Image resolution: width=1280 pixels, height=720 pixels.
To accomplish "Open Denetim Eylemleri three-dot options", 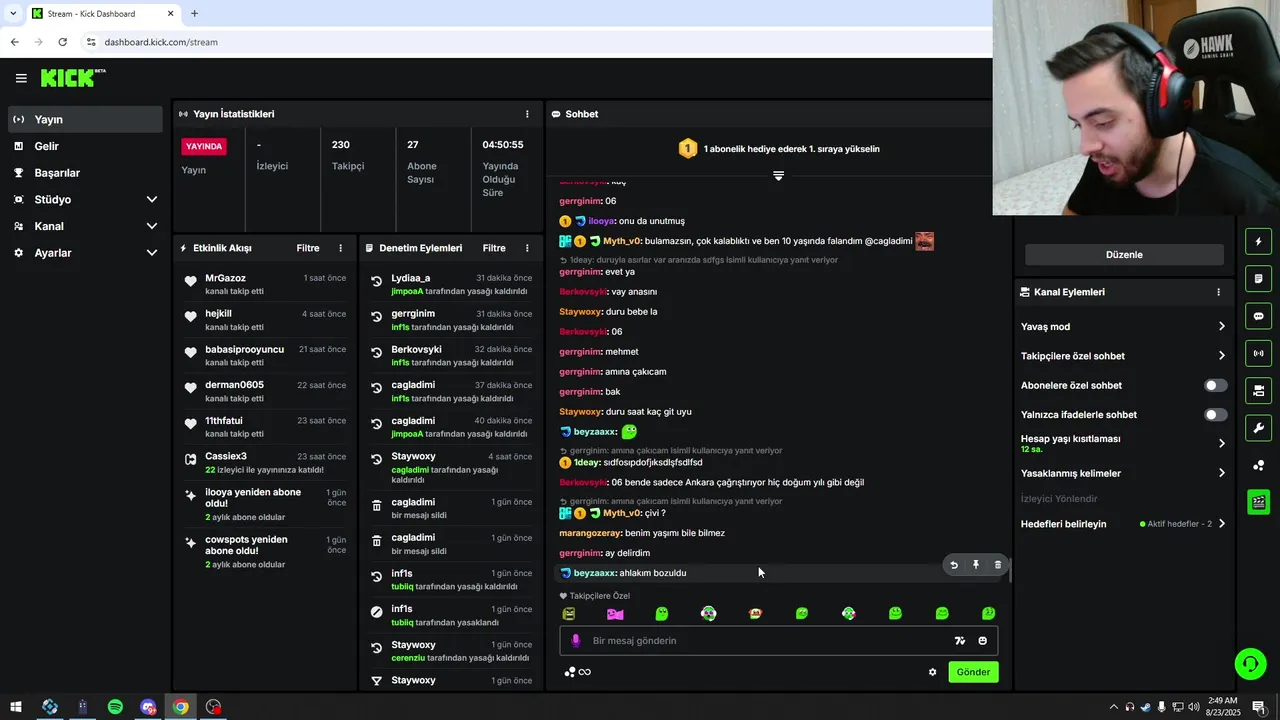I will coord(527,248).
